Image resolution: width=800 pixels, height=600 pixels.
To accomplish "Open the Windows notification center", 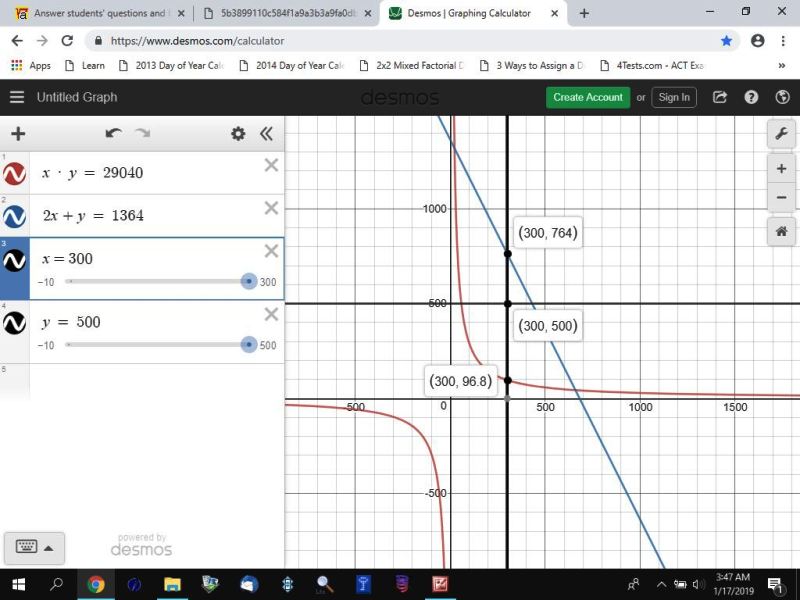I will point(775,585).
